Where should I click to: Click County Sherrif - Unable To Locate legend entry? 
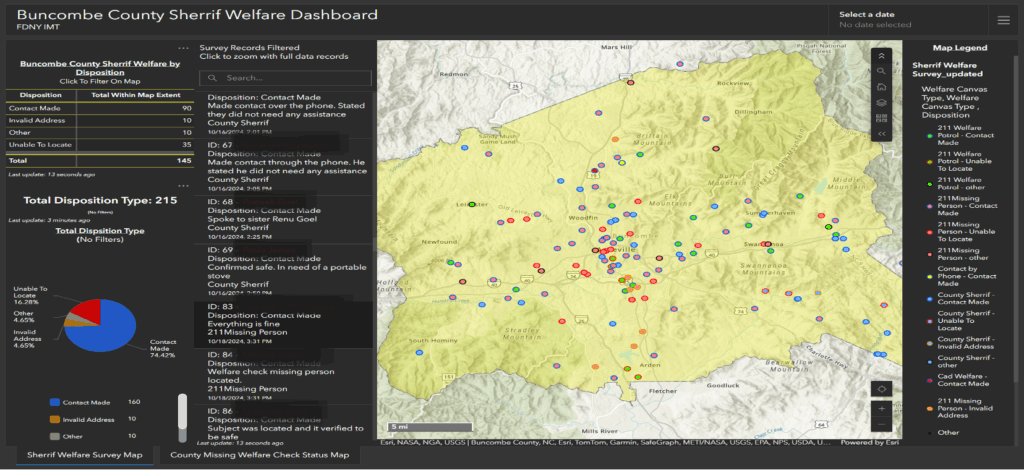[x=959, y=321]
